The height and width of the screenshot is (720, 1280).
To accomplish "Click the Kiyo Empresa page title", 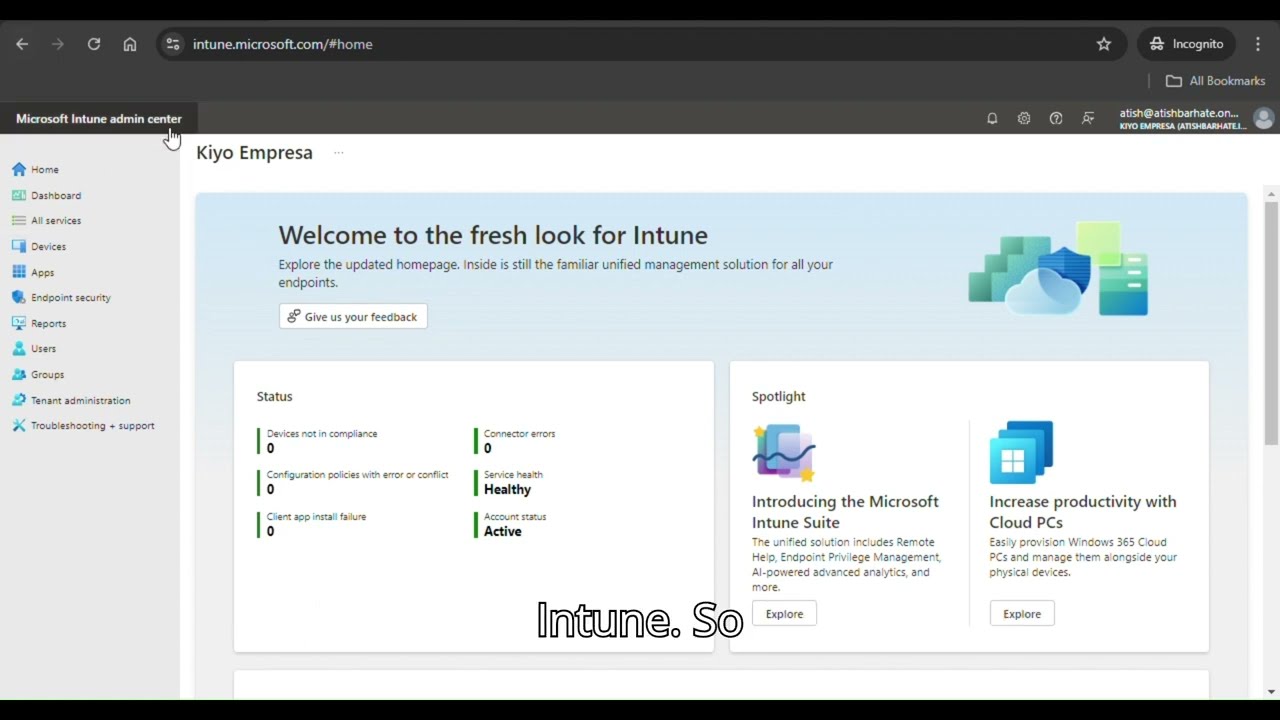I will [255, 153].
